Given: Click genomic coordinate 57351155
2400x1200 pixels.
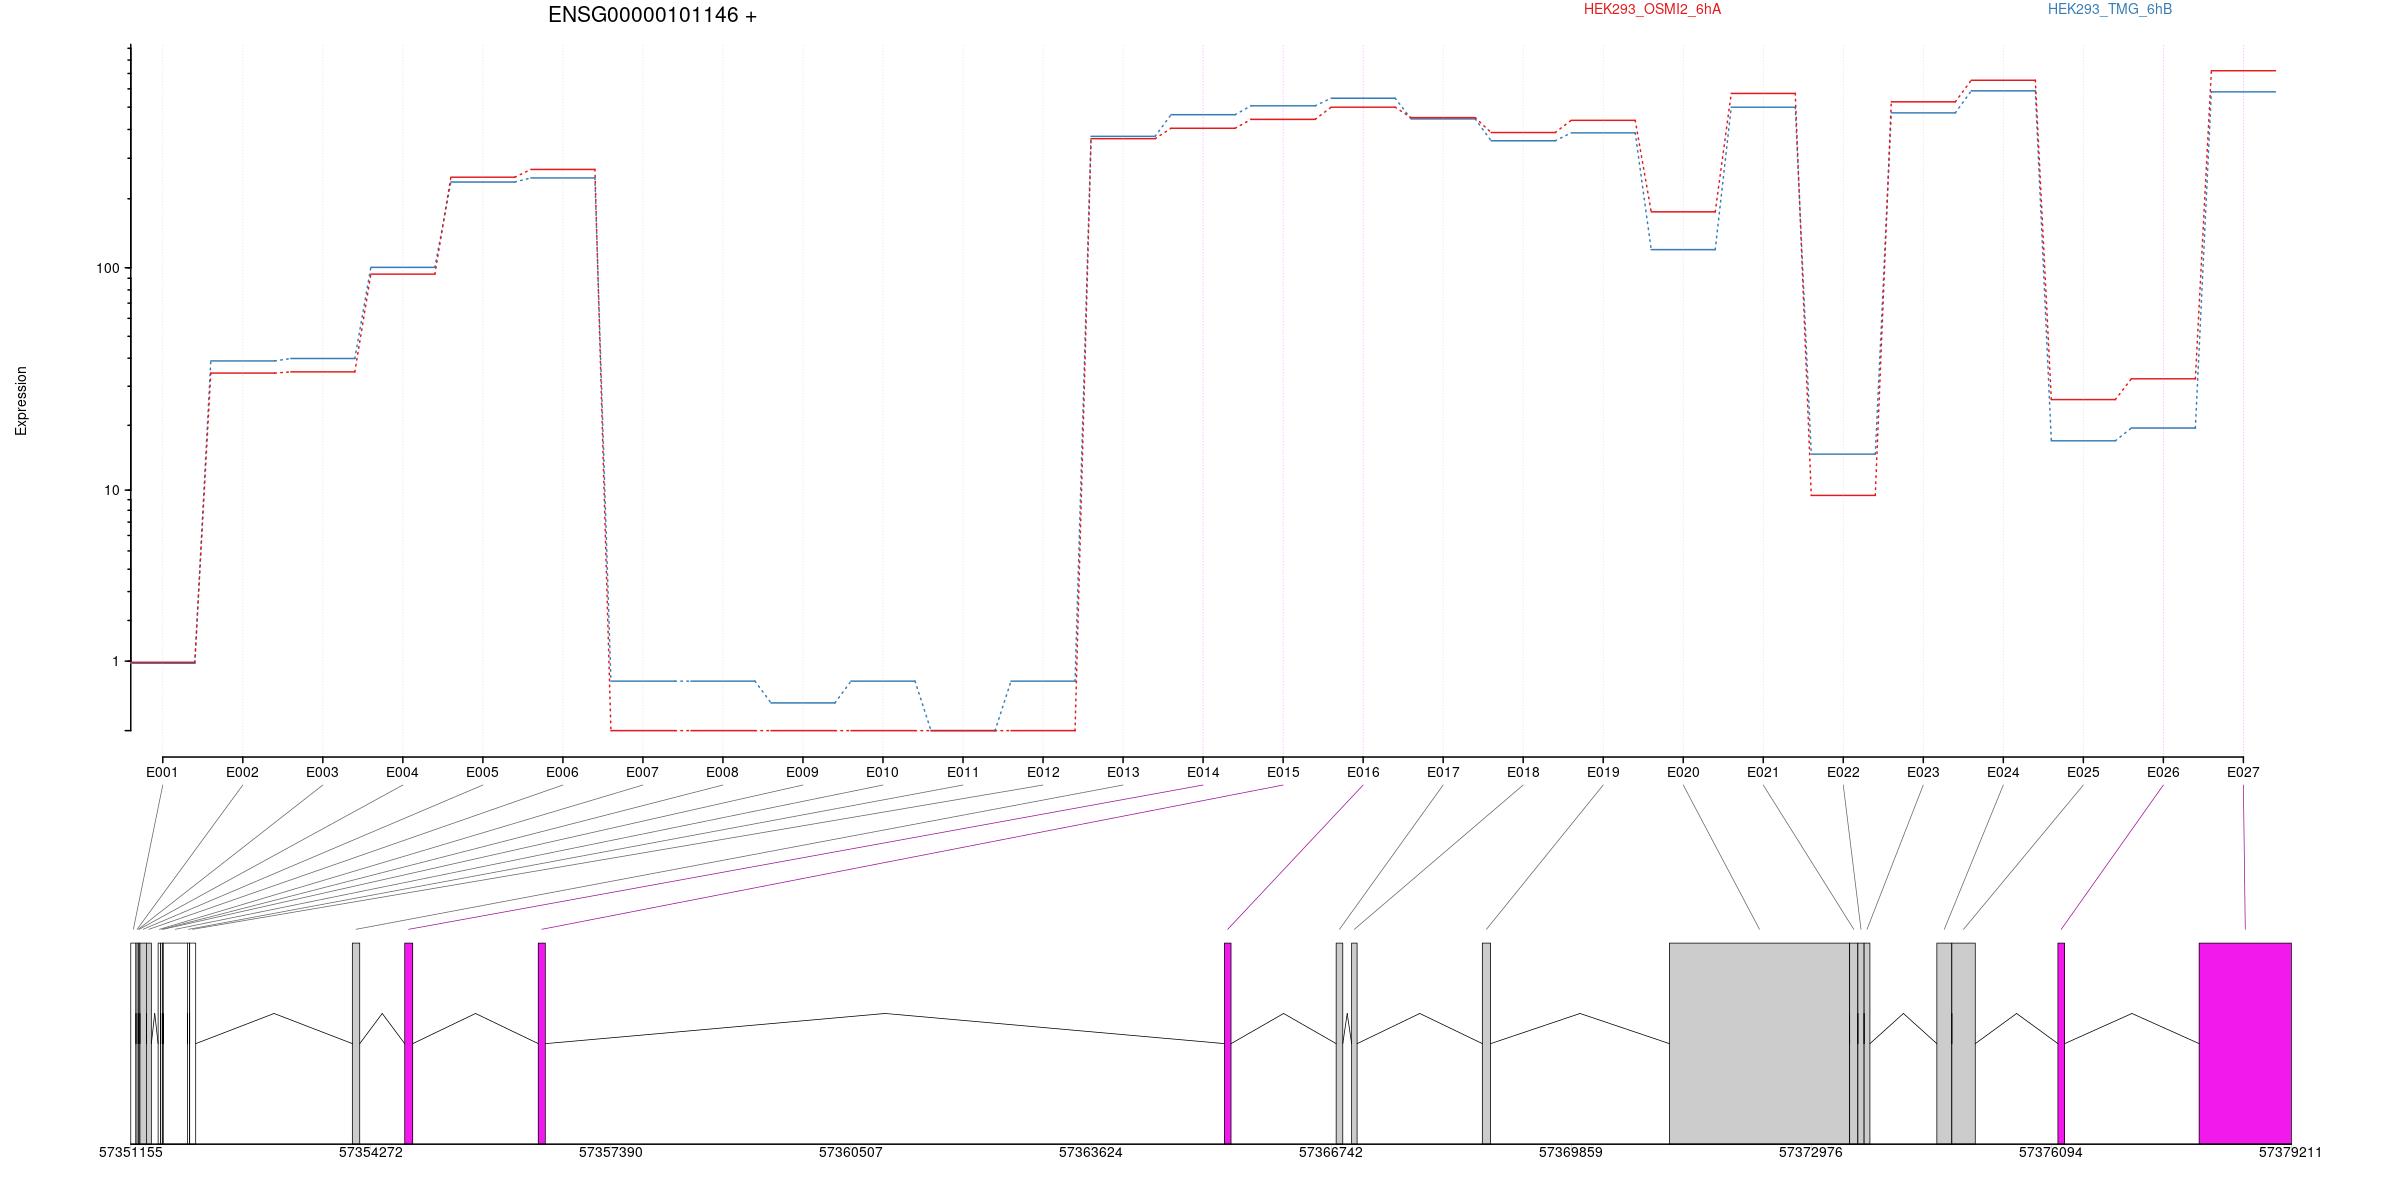Looking at the screenshot, I should [x=131, y=1153].
